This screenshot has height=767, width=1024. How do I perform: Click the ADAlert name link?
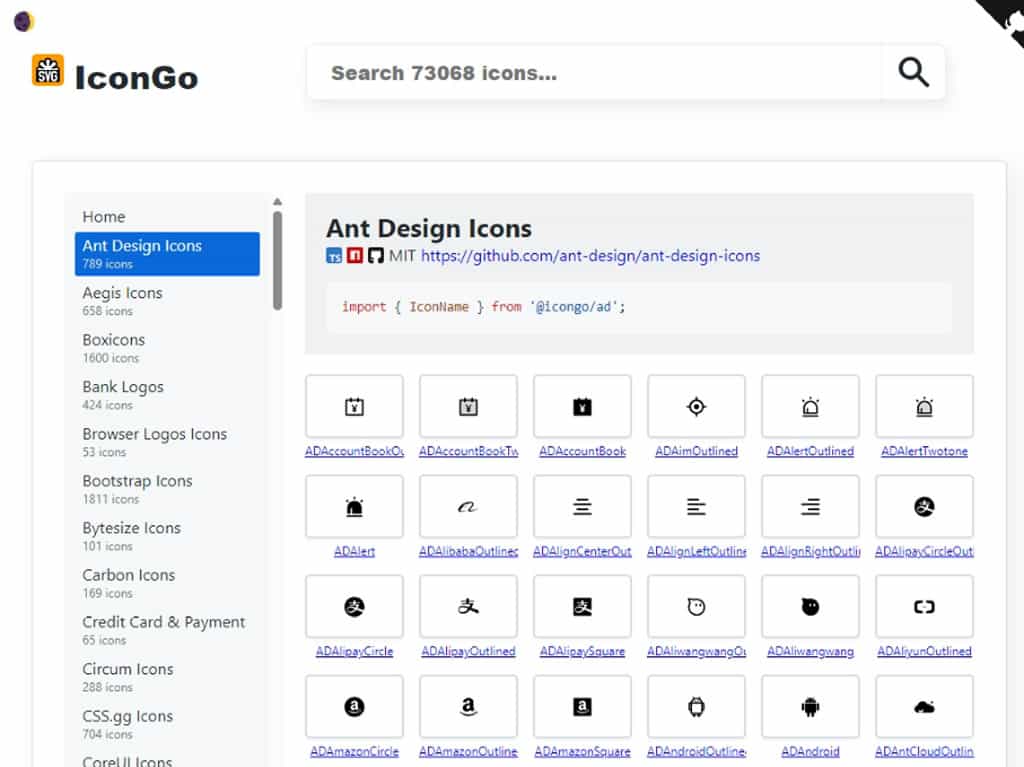pos(354,551)
